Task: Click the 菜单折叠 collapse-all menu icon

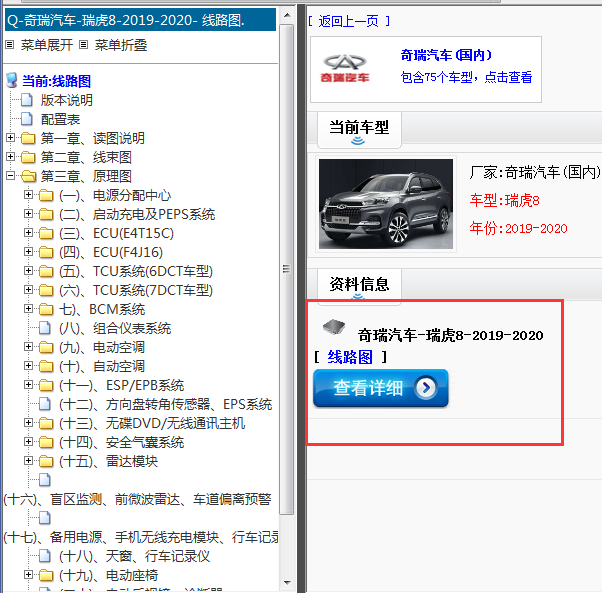Action: (x=83, y=45)
